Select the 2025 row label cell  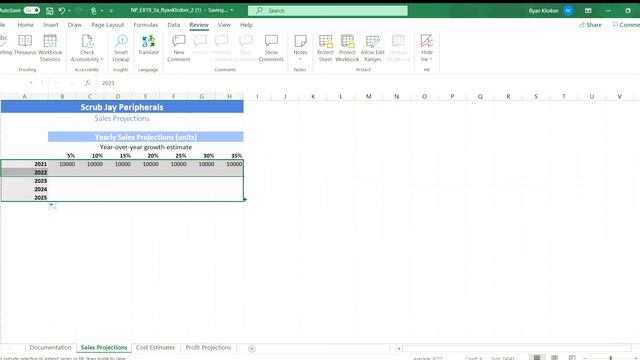25,198
